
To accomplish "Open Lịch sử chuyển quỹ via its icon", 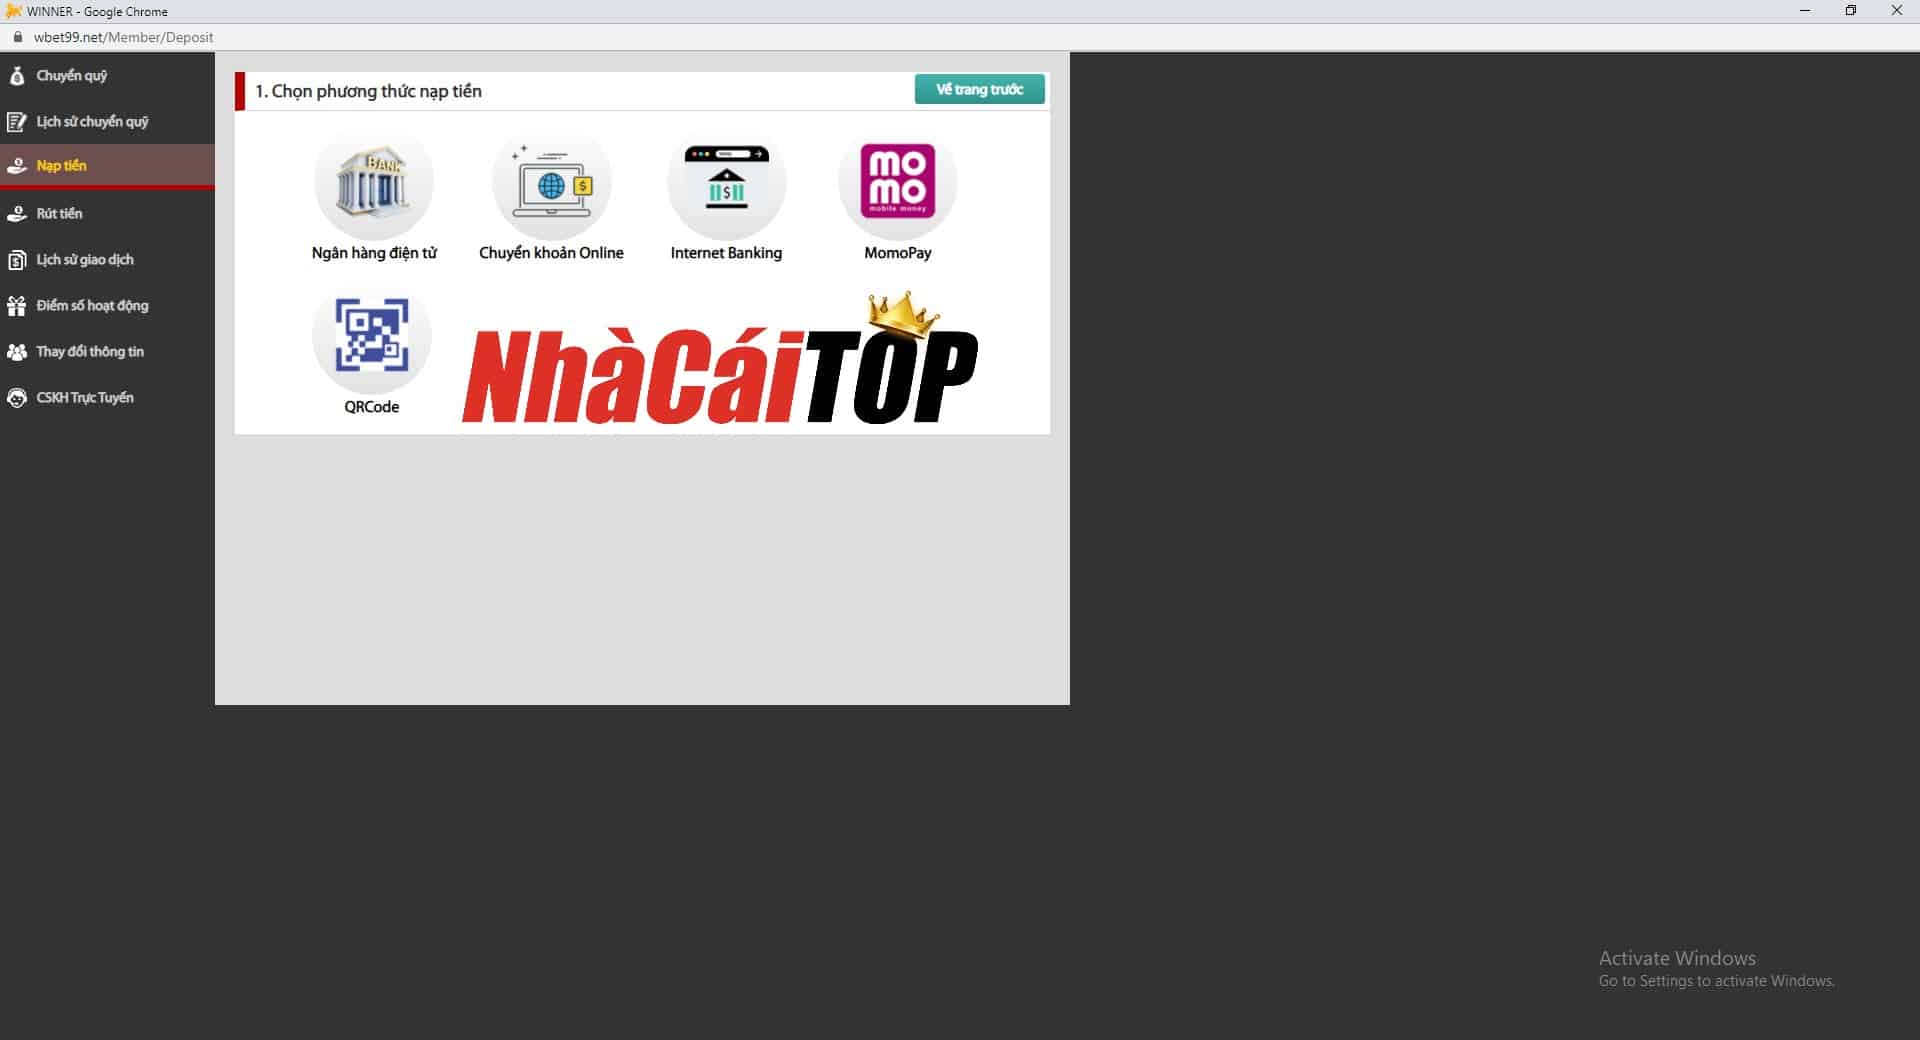I will (x=17, y=121).
